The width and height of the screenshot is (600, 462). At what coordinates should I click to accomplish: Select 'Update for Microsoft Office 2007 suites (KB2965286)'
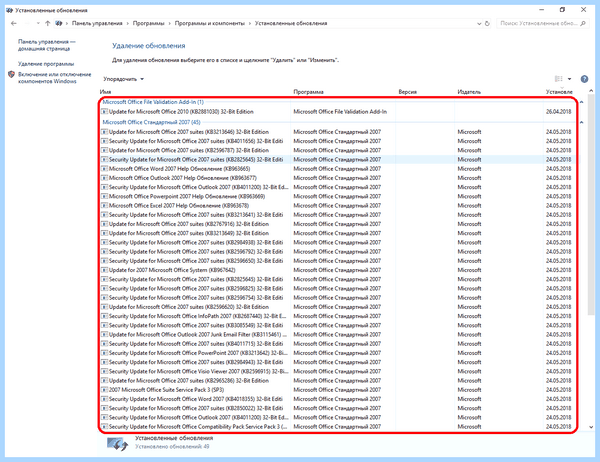point(336,381)
